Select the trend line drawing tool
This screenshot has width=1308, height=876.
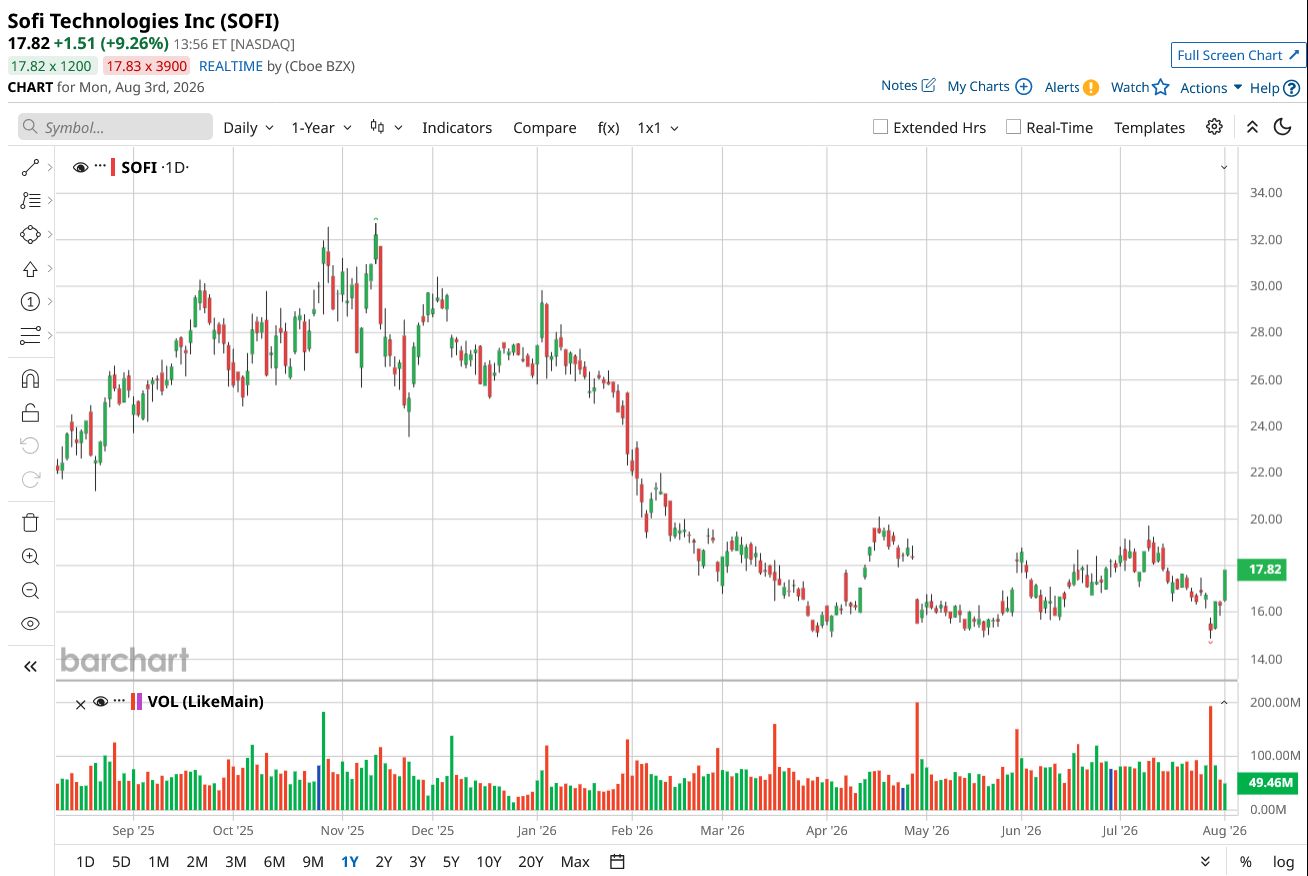pyautogui.click(x=30, y=167)
